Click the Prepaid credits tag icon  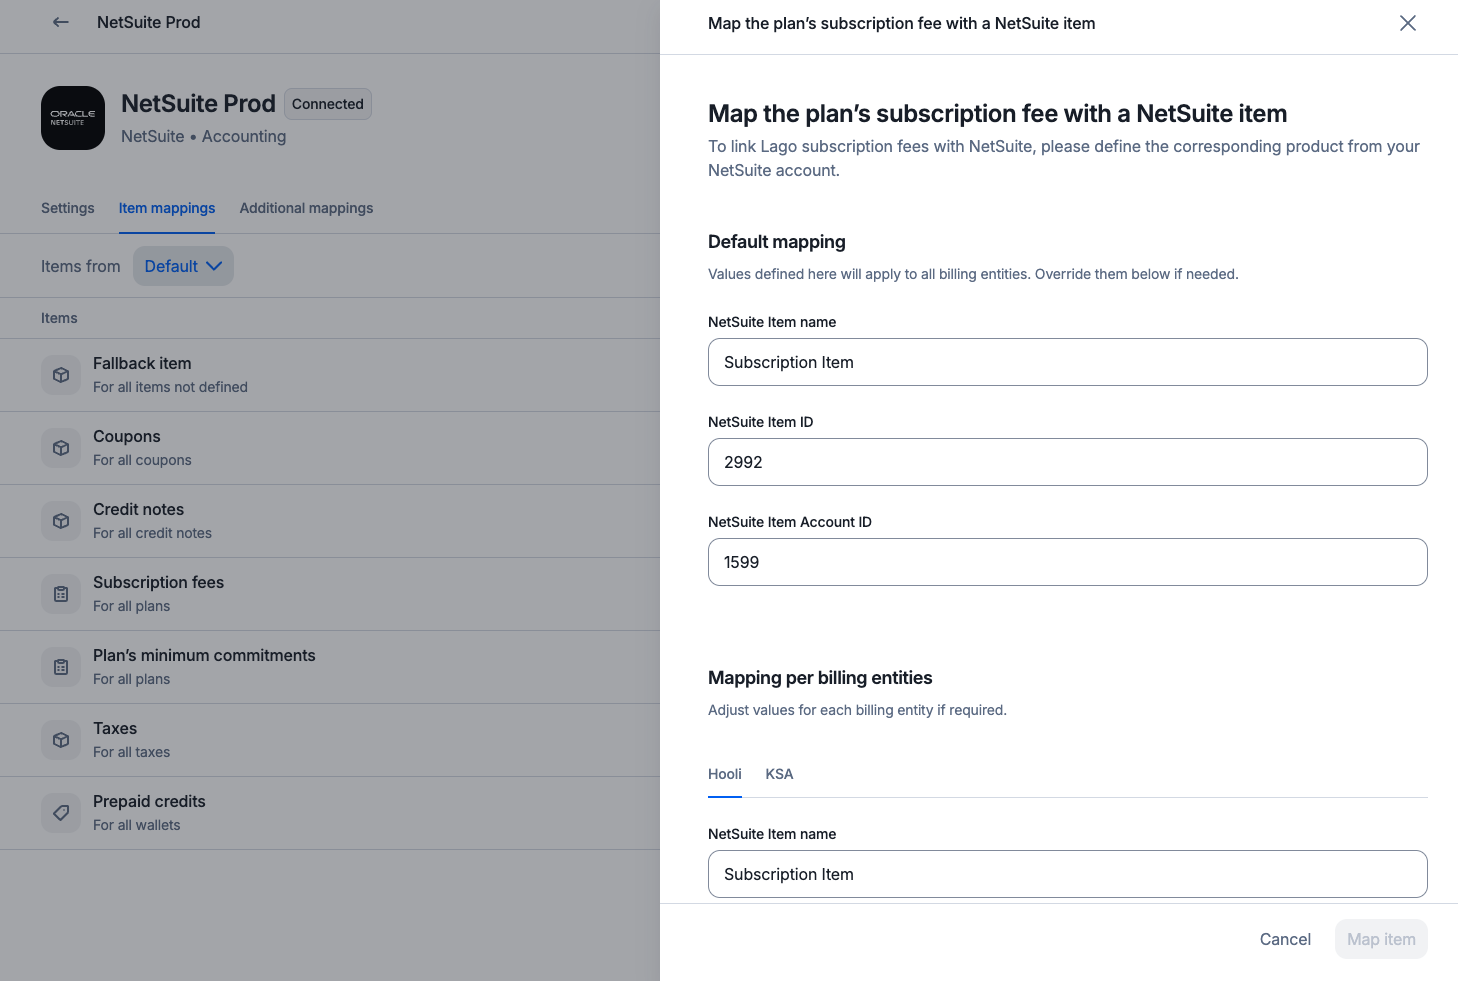[61, 813]
